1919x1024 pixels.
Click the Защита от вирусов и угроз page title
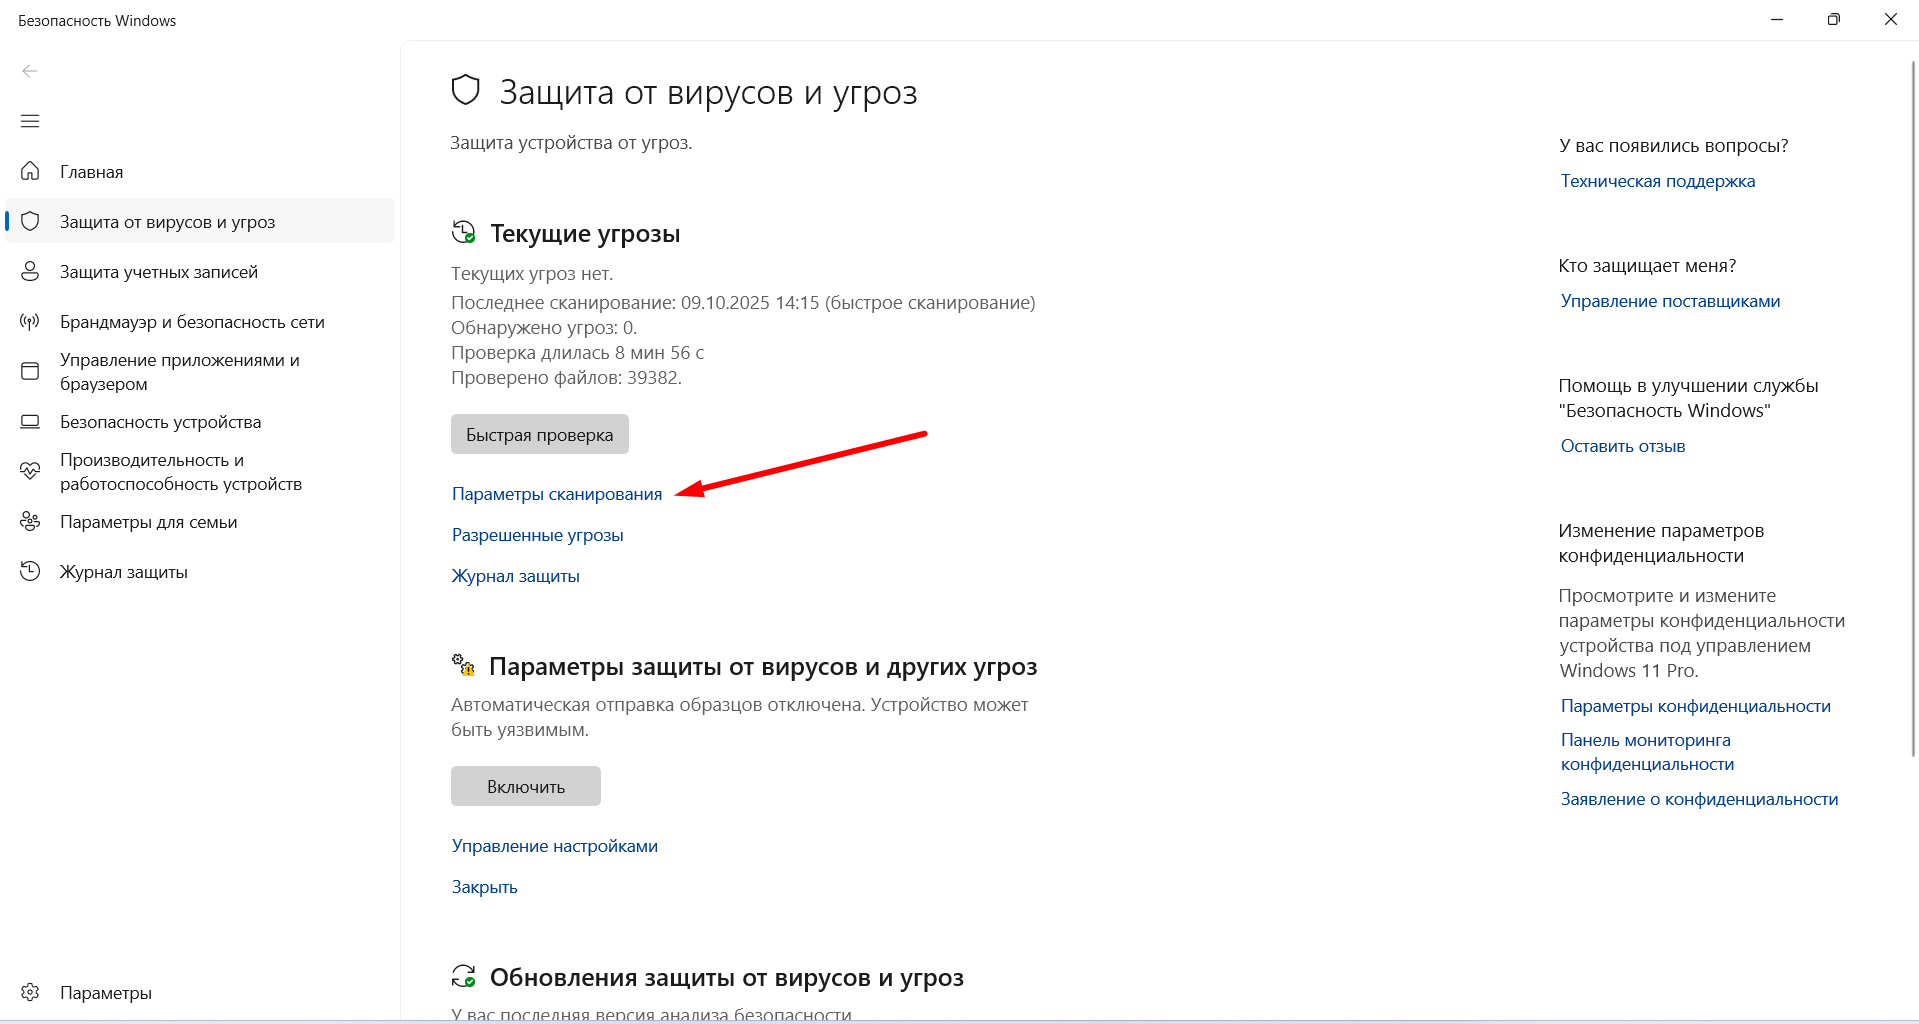click(708, 92)
